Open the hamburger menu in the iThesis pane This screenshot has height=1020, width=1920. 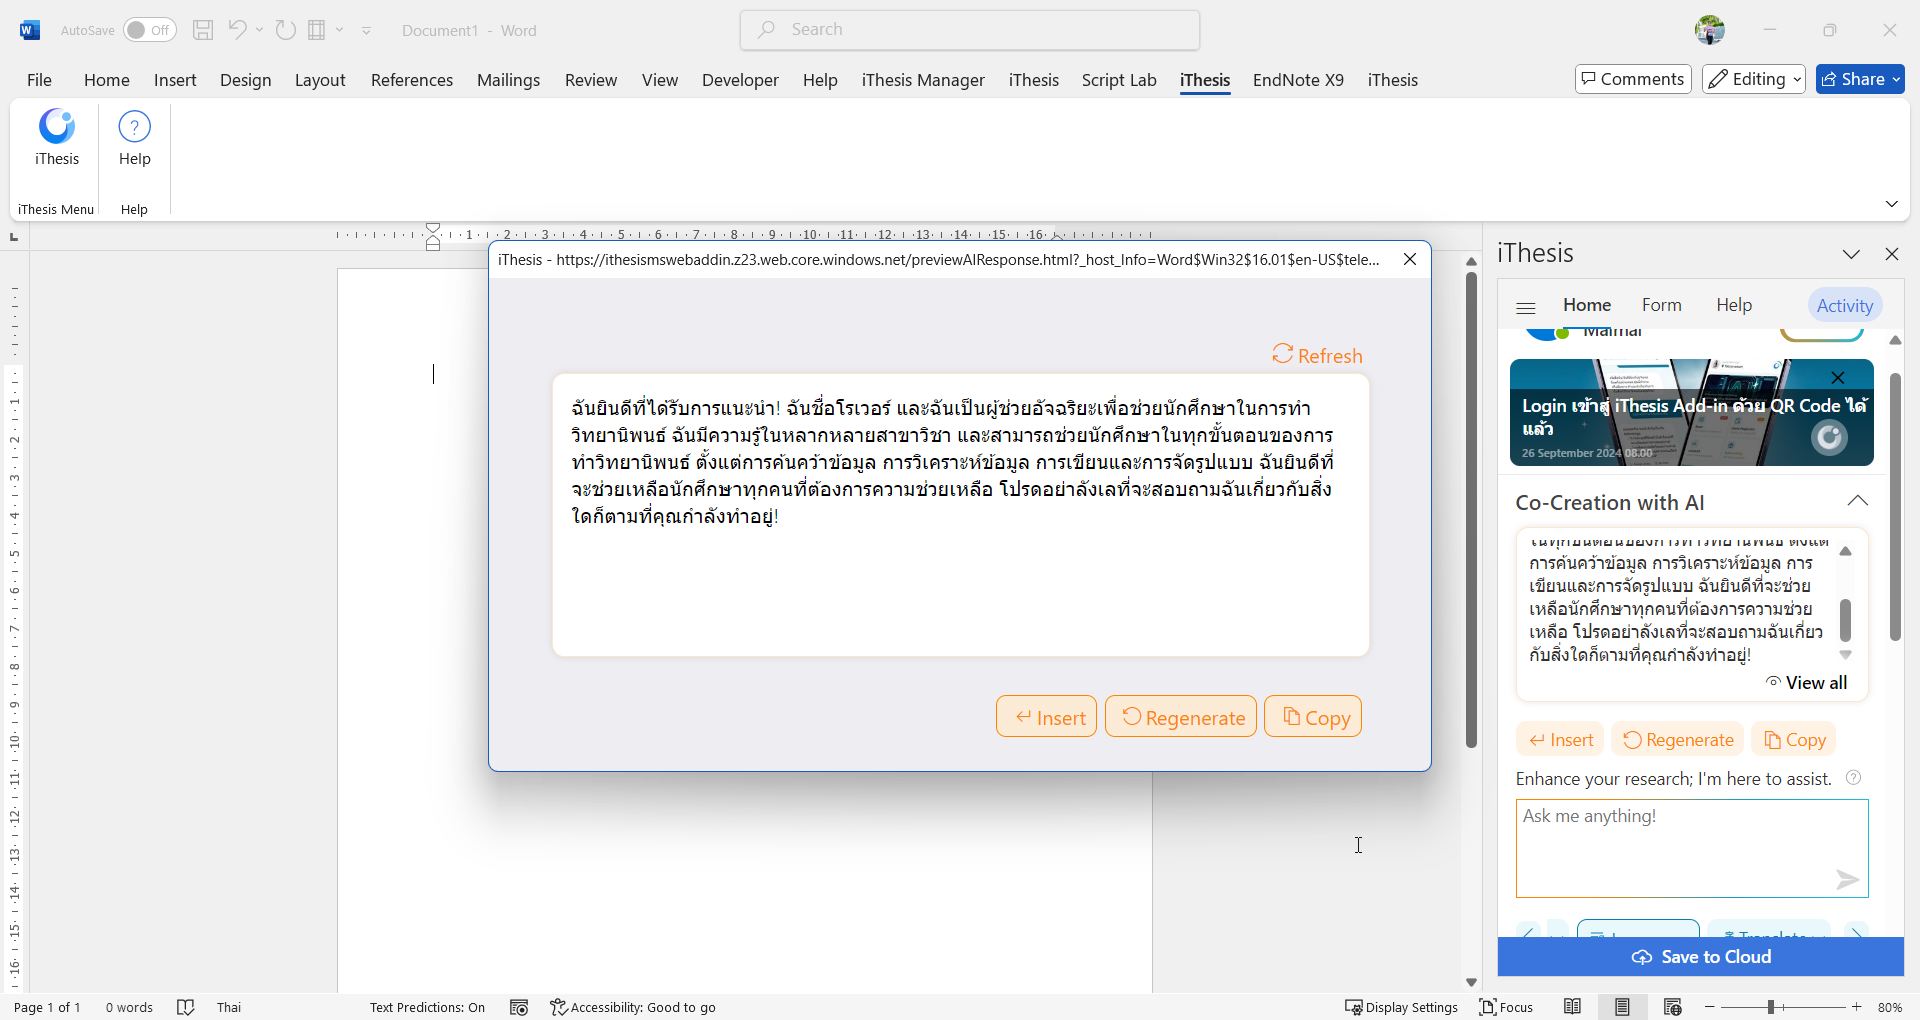(x=1525, y=307)
